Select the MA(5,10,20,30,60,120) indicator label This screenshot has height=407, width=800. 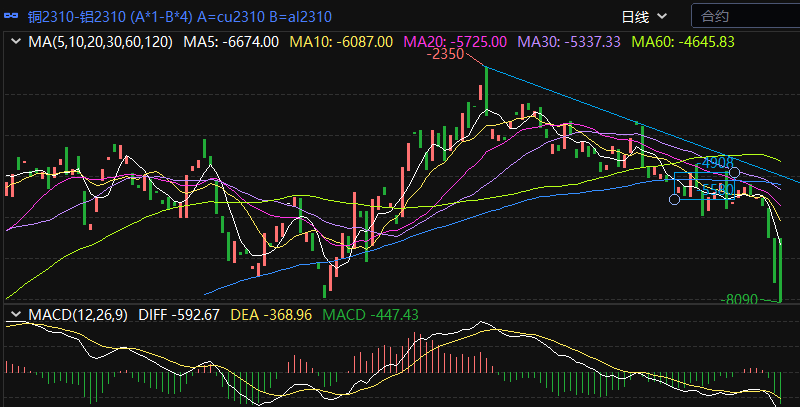[100, 42]
